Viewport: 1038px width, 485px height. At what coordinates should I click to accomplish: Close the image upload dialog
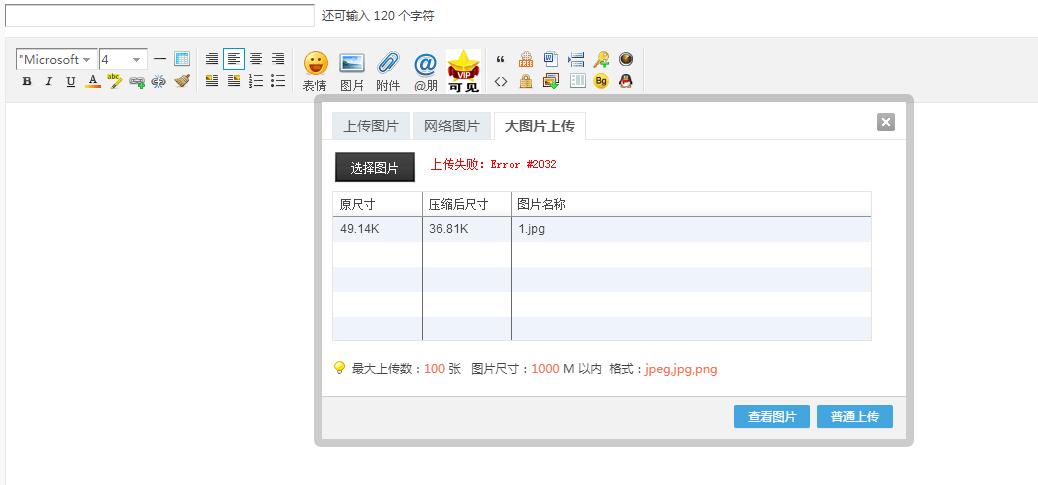pos(886,122)
